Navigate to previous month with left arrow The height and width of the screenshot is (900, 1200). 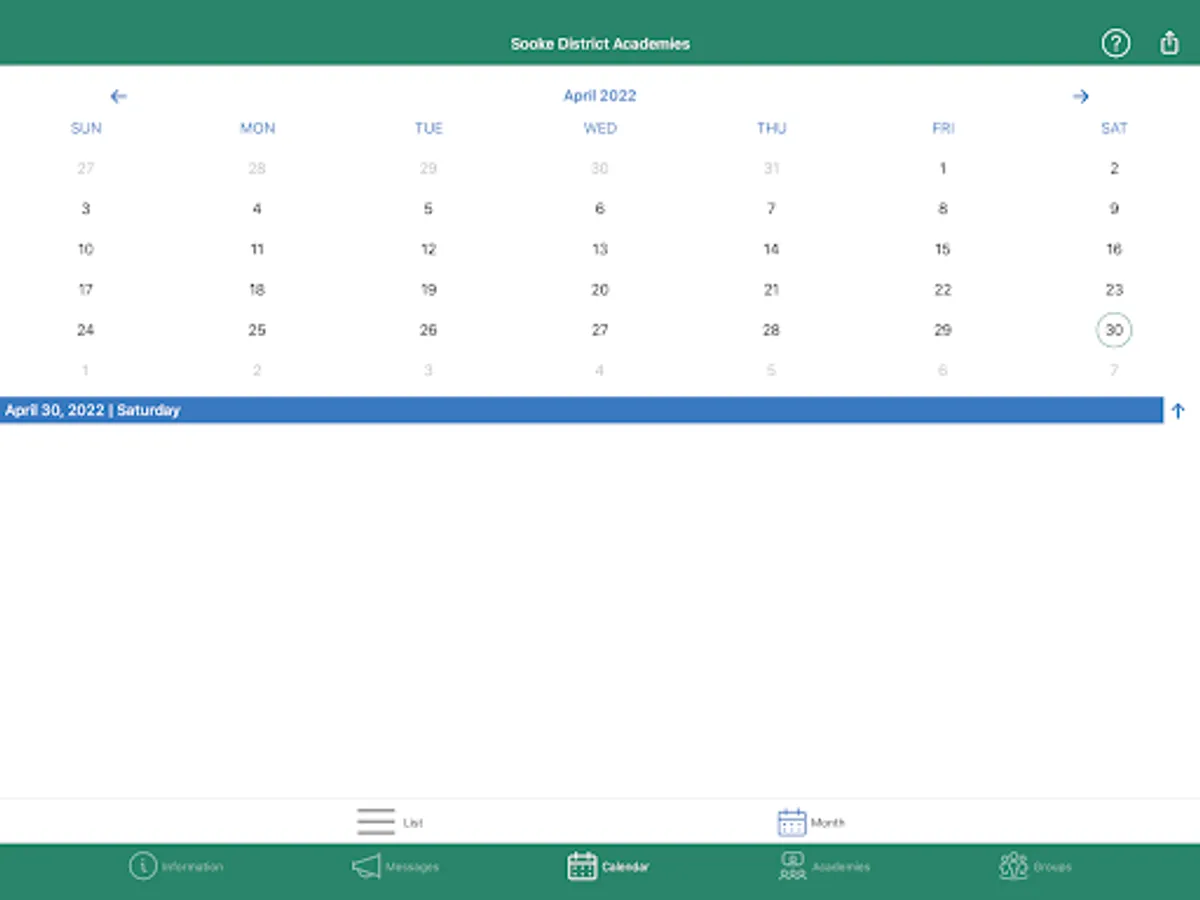[x=118, y=96]
